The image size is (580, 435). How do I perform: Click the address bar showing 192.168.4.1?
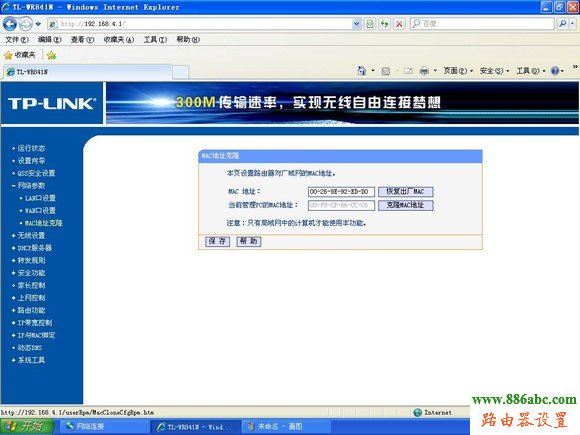[x=200, y=24]
